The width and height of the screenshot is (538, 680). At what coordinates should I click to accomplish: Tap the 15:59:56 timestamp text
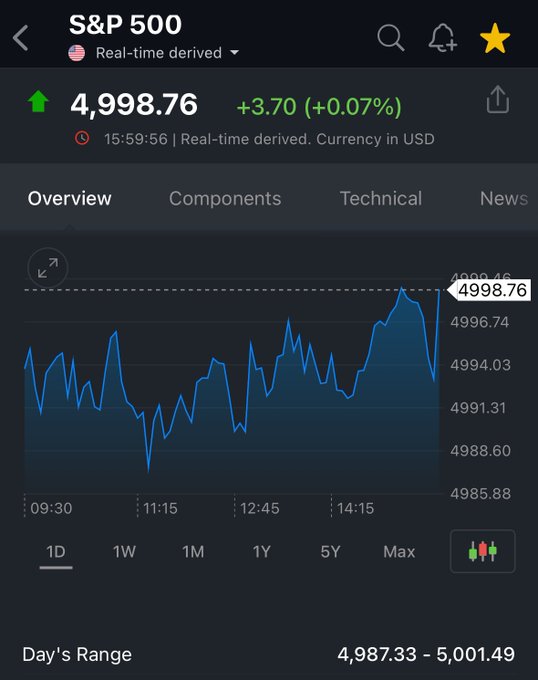pyautogui.click(x=136, y=139)
